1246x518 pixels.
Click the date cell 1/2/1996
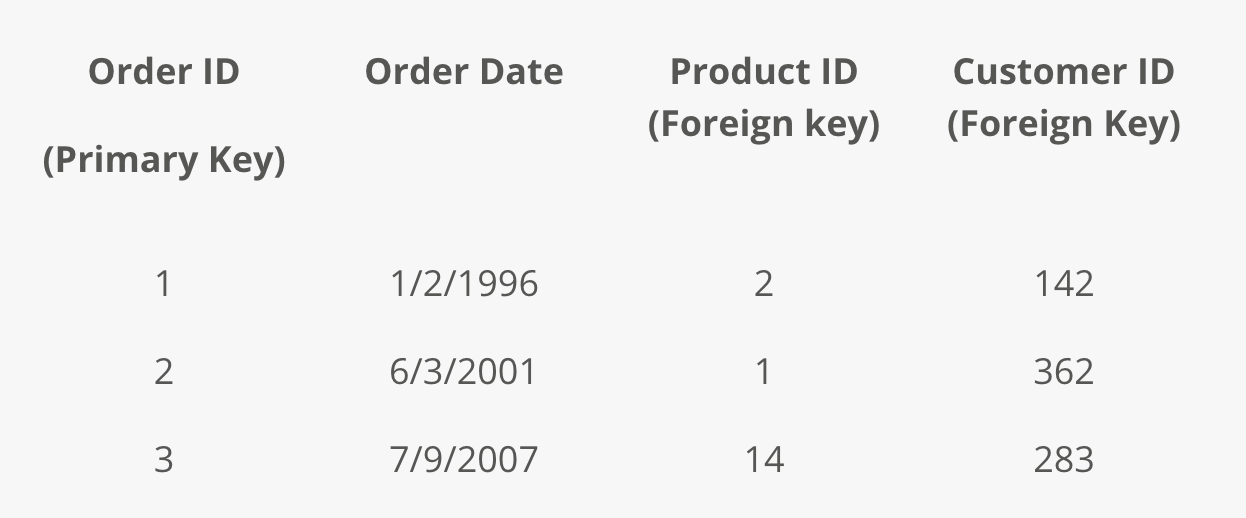[464, 285]
